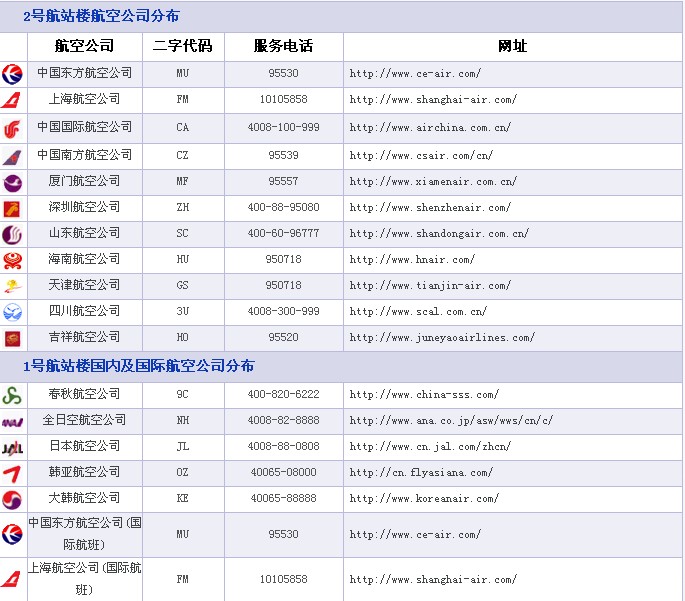This screenshot has width=685, height=601.
Task: Click the Korean Air logo
Action: coord(12,500)
